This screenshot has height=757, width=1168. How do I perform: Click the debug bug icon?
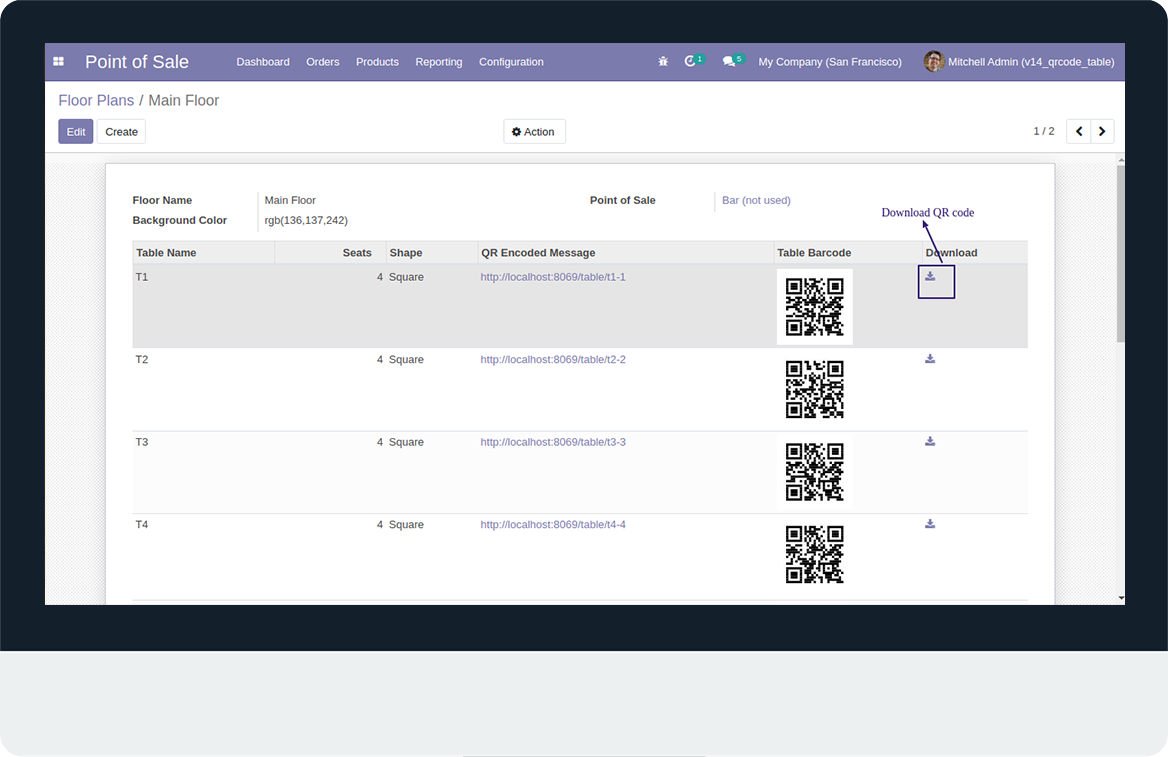pyautogui.click(x=663, y=62)
